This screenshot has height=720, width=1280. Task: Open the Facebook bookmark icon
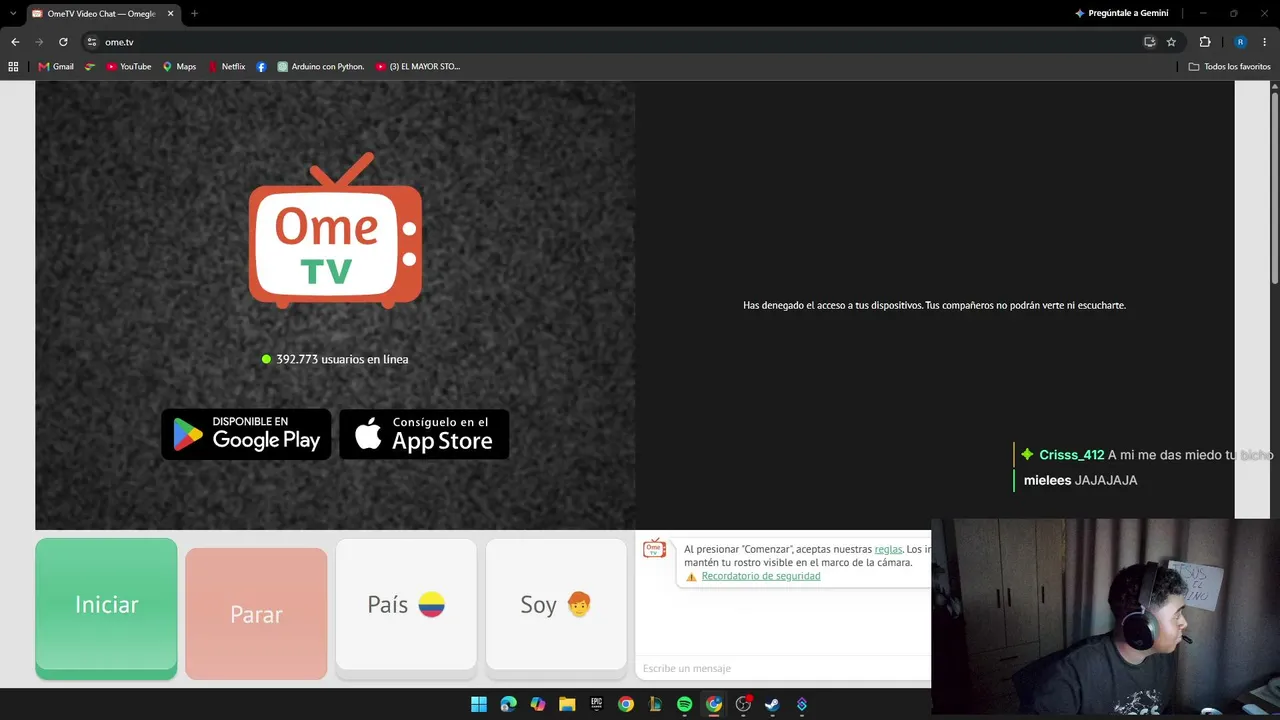261,67
